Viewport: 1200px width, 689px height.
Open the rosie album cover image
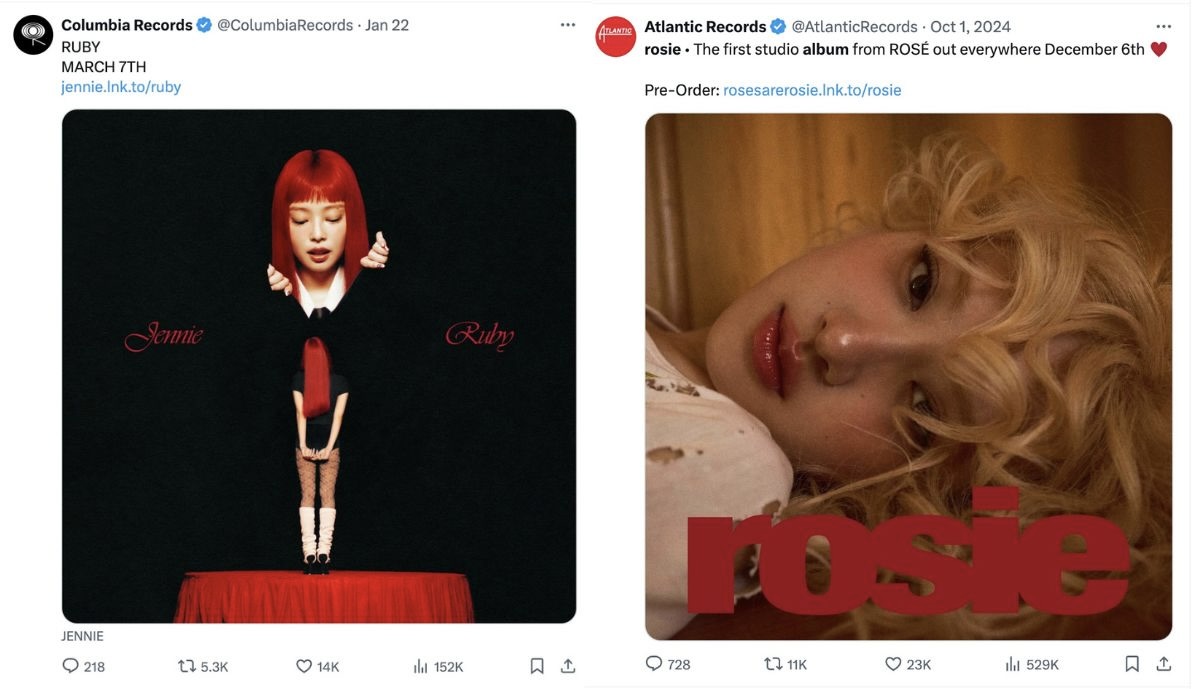[x=908, y=376]
